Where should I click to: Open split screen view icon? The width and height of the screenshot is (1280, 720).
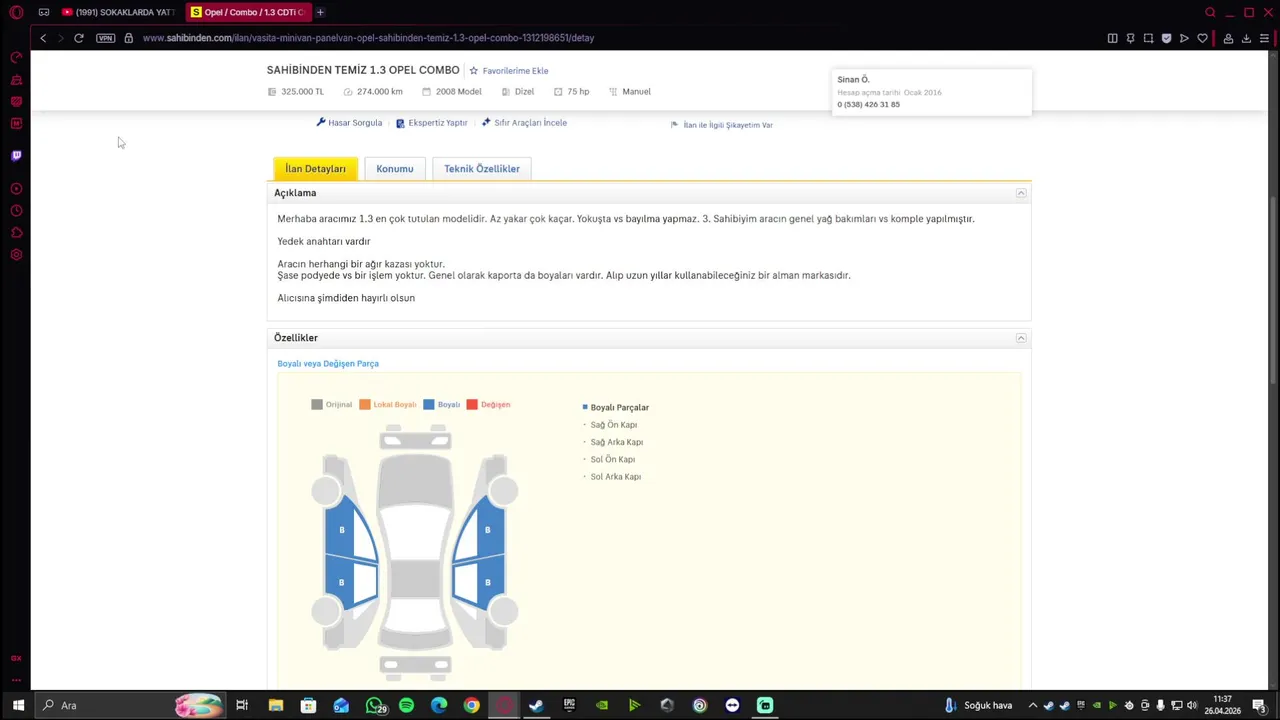(x=1112, y=38)
